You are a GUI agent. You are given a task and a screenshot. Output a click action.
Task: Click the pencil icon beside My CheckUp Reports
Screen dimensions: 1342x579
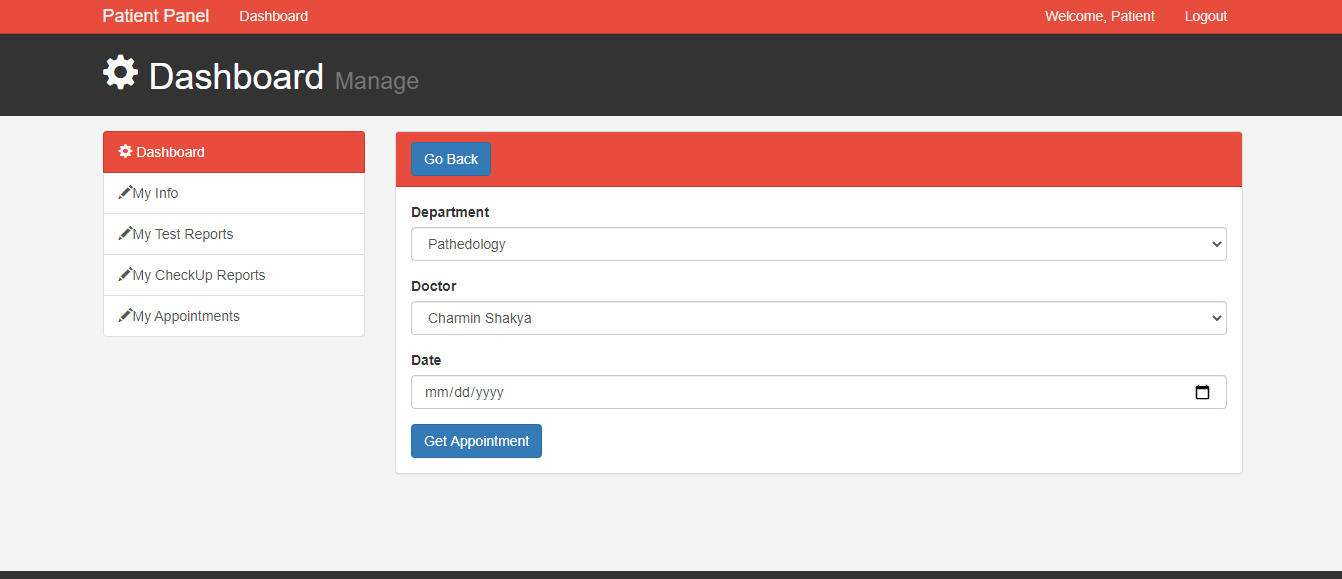(x=125, y=274)
